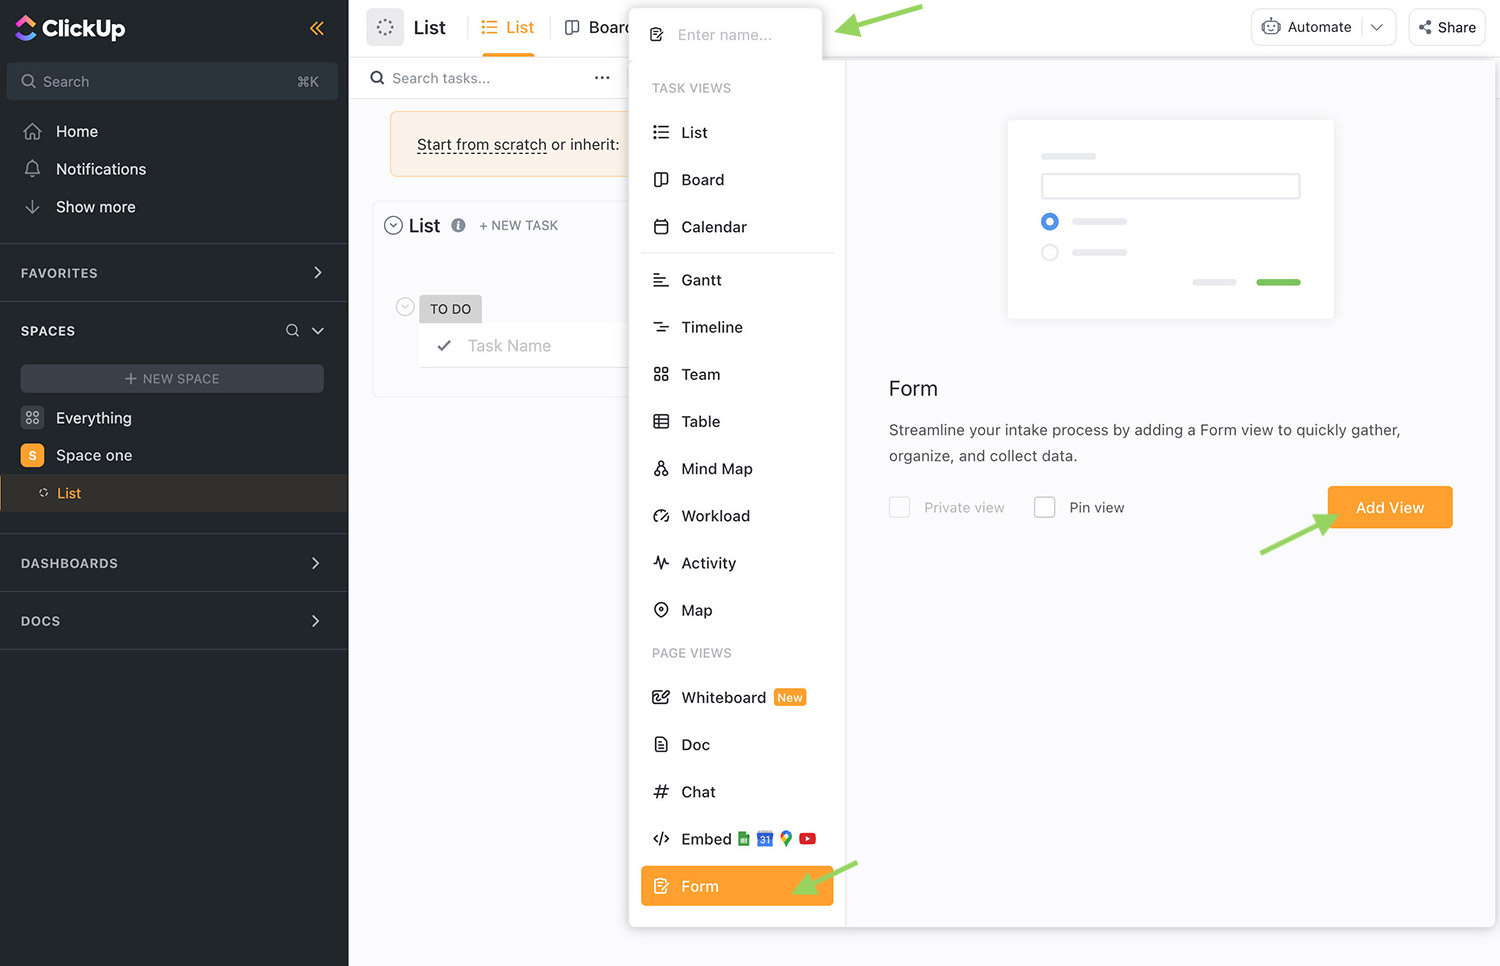1500x966 pixels.
Task: Click the Add View button
Action: [1390, 507]
